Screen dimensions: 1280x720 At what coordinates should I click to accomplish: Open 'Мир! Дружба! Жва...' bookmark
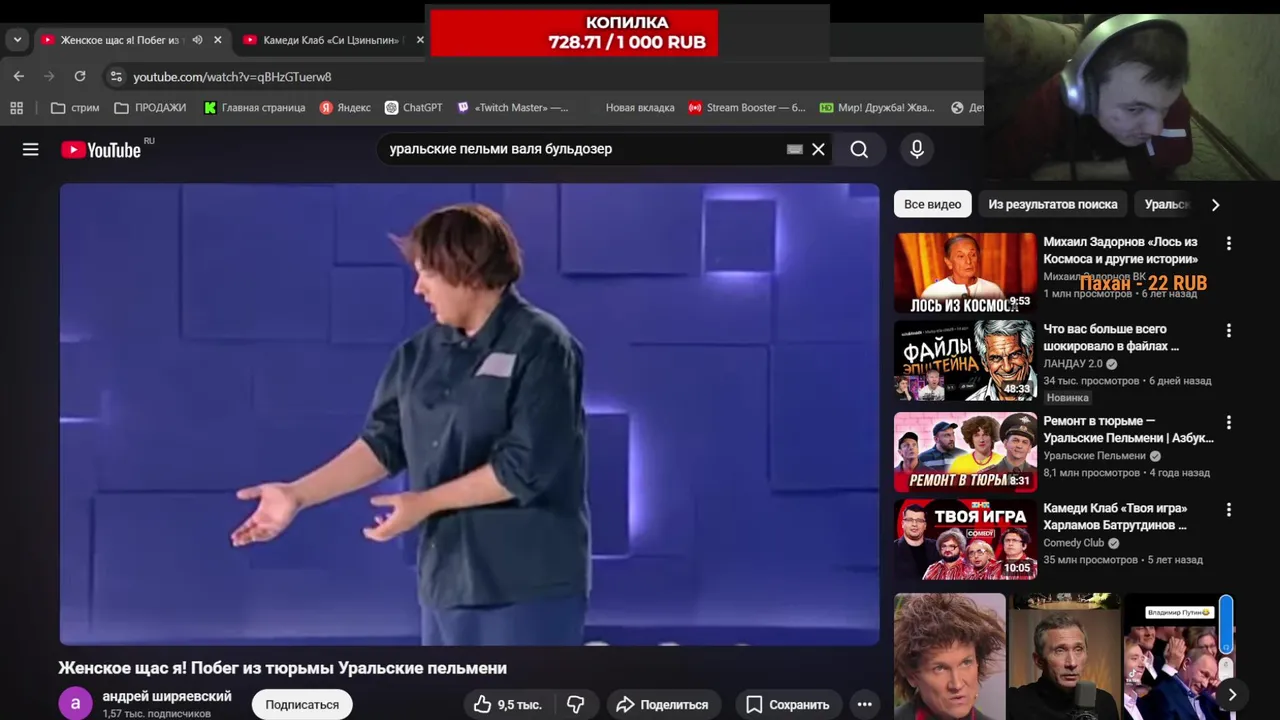point(877,107)
